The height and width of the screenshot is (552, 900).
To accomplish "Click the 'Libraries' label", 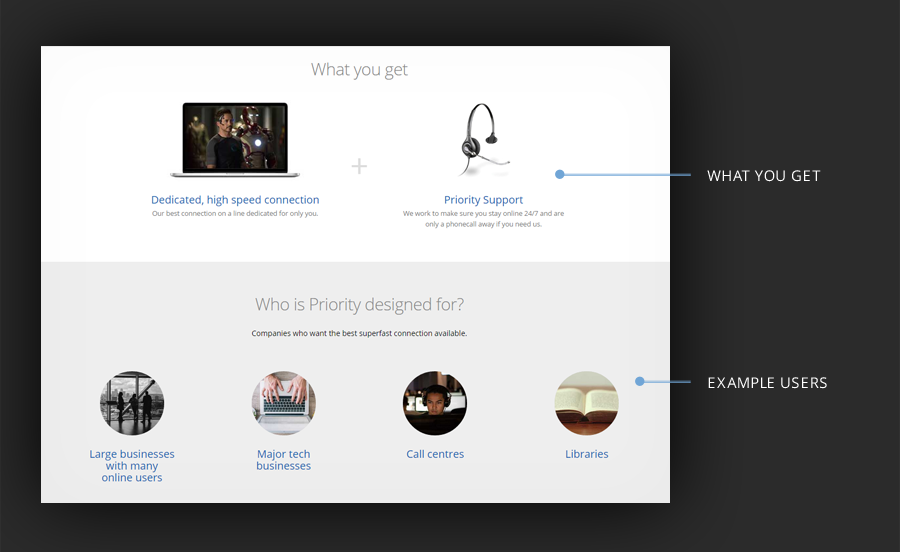I will 586,454.
